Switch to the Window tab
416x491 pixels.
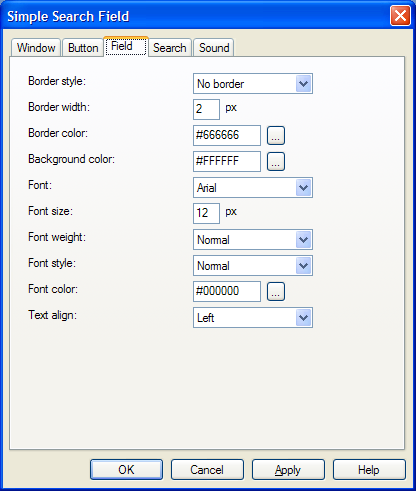click(36, 48)
